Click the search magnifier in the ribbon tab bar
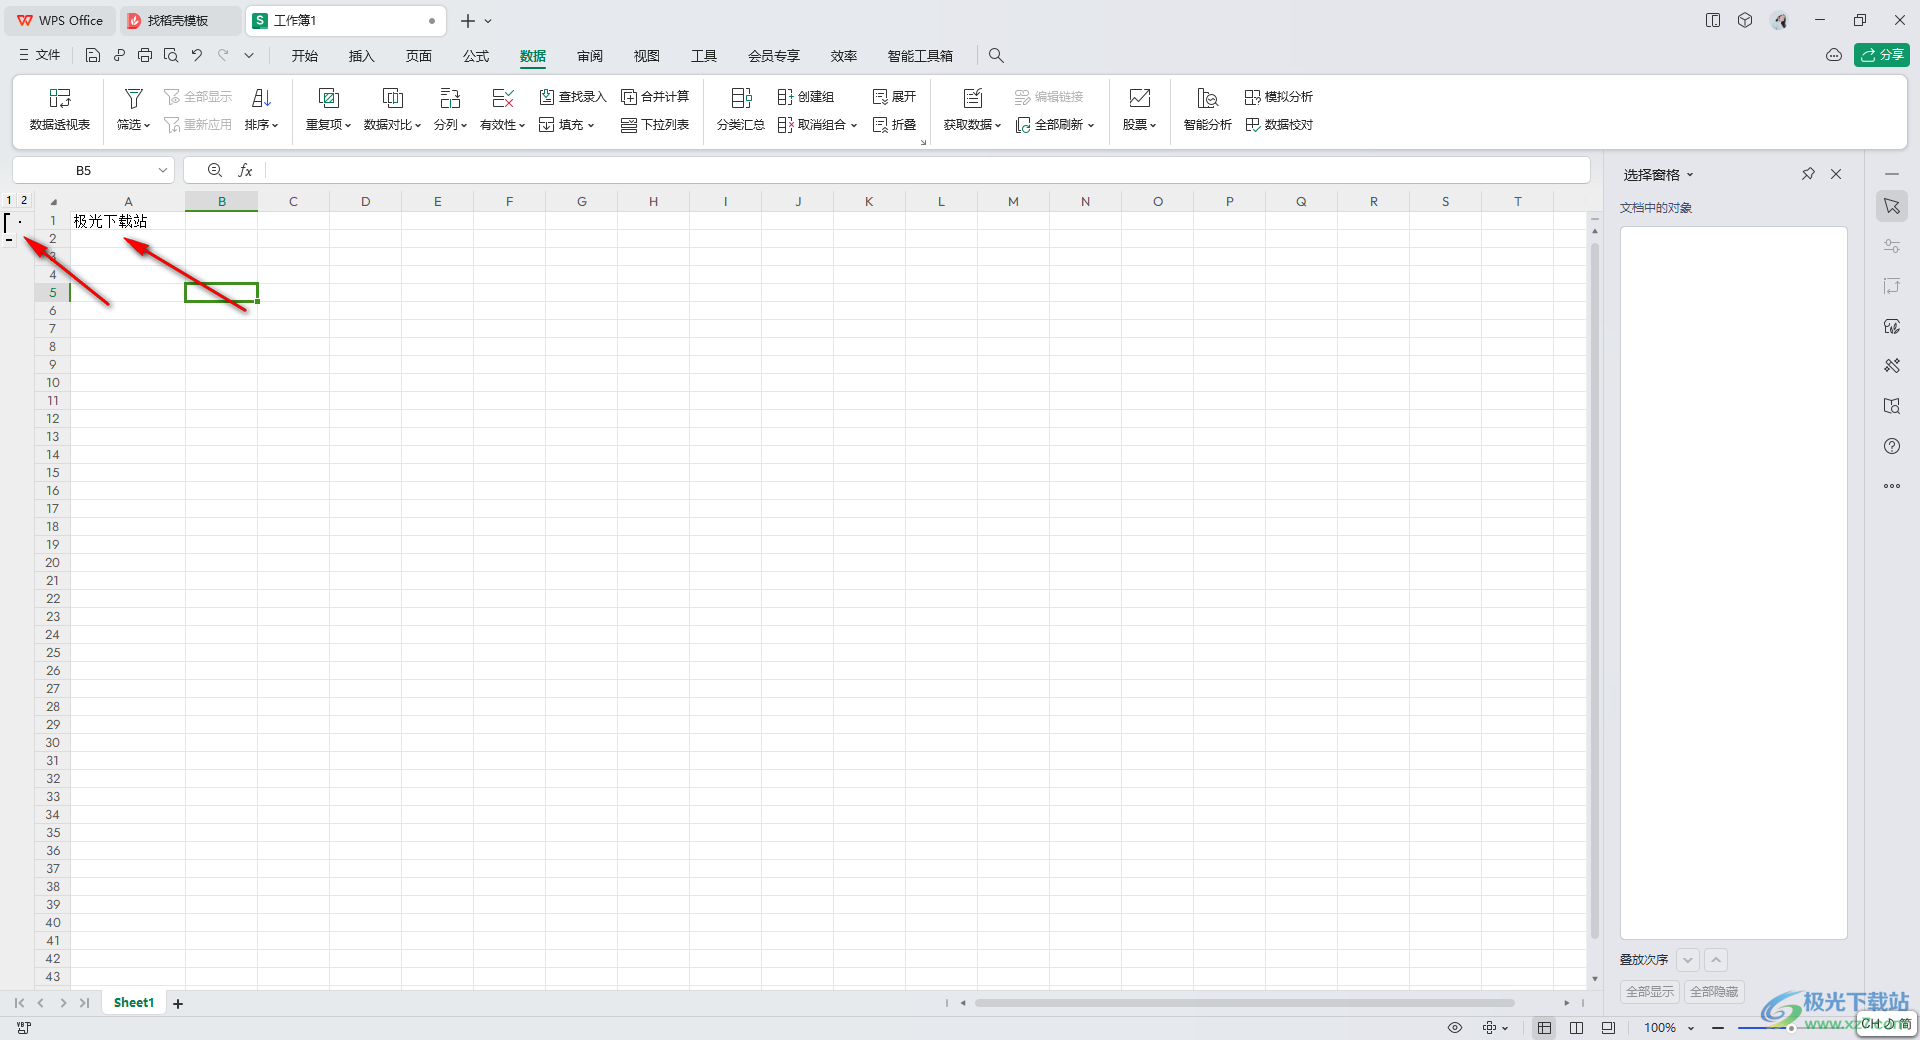1920x1040 pixels. [x=996, y=56]
